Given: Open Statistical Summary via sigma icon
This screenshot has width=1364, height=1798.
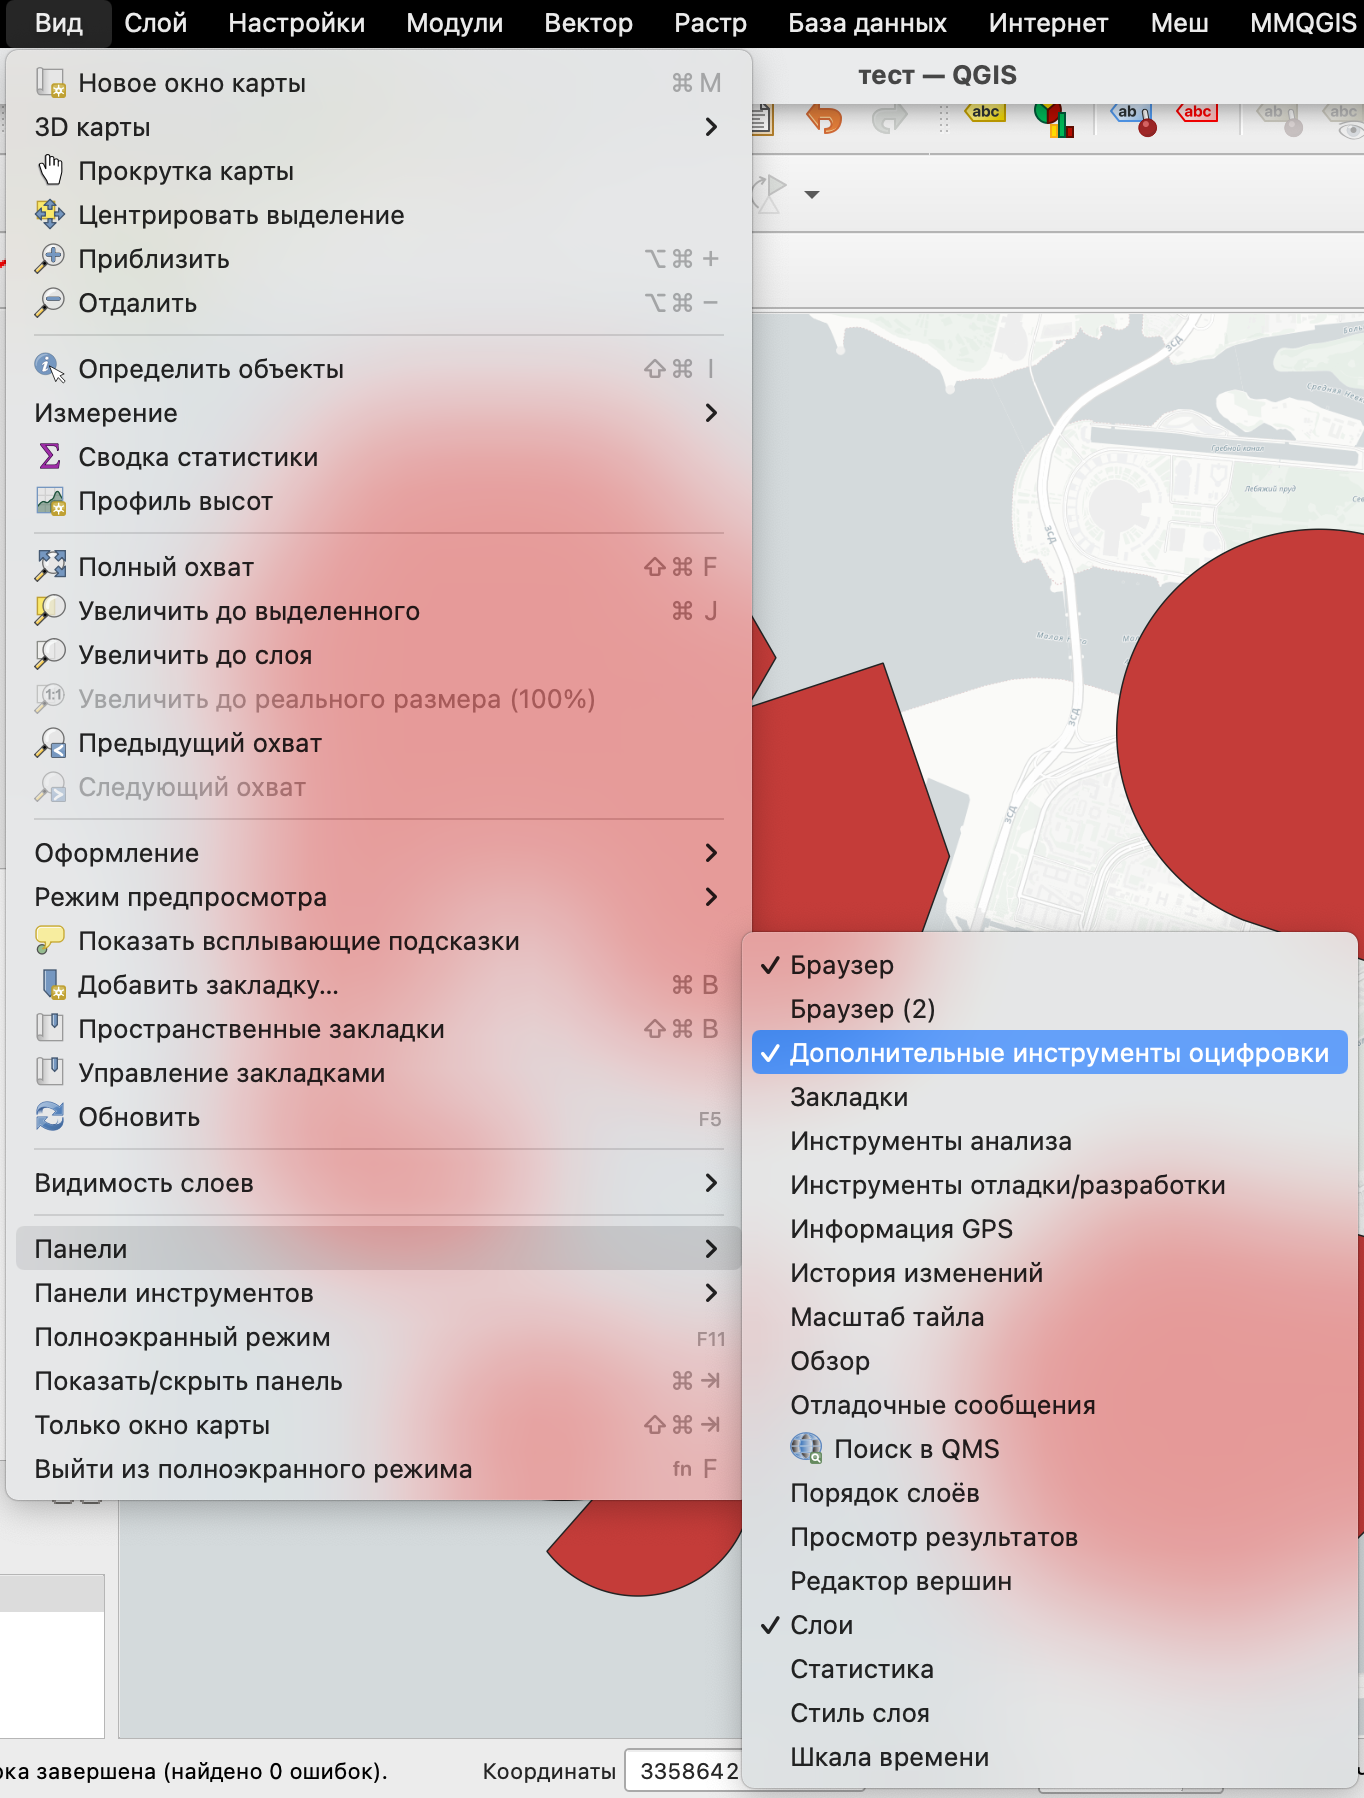Looking at the screenshot, I should 50,457.
